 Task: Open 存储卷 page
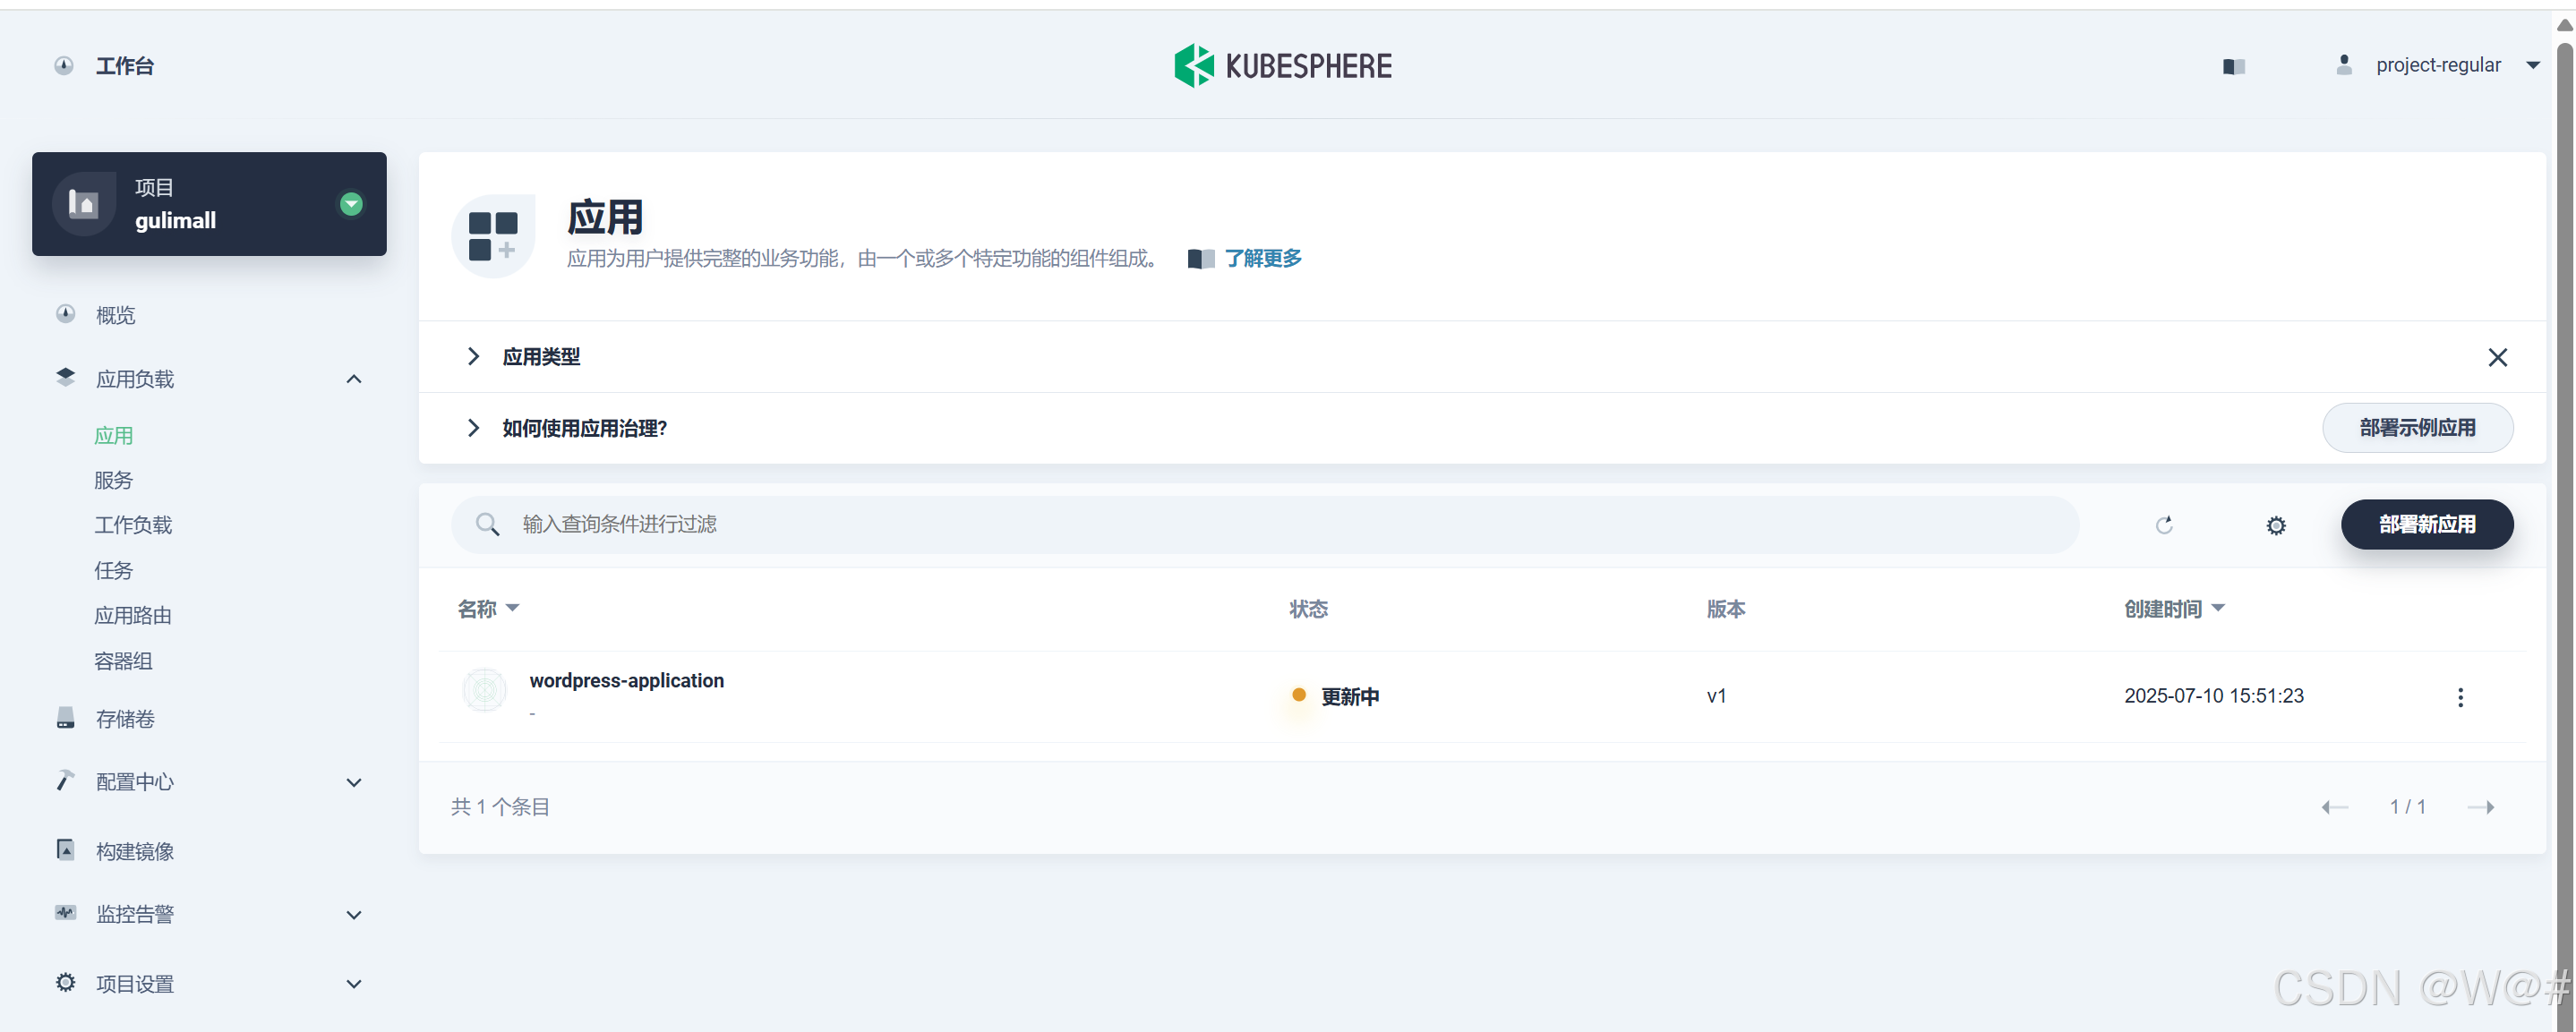click(125, 719)
